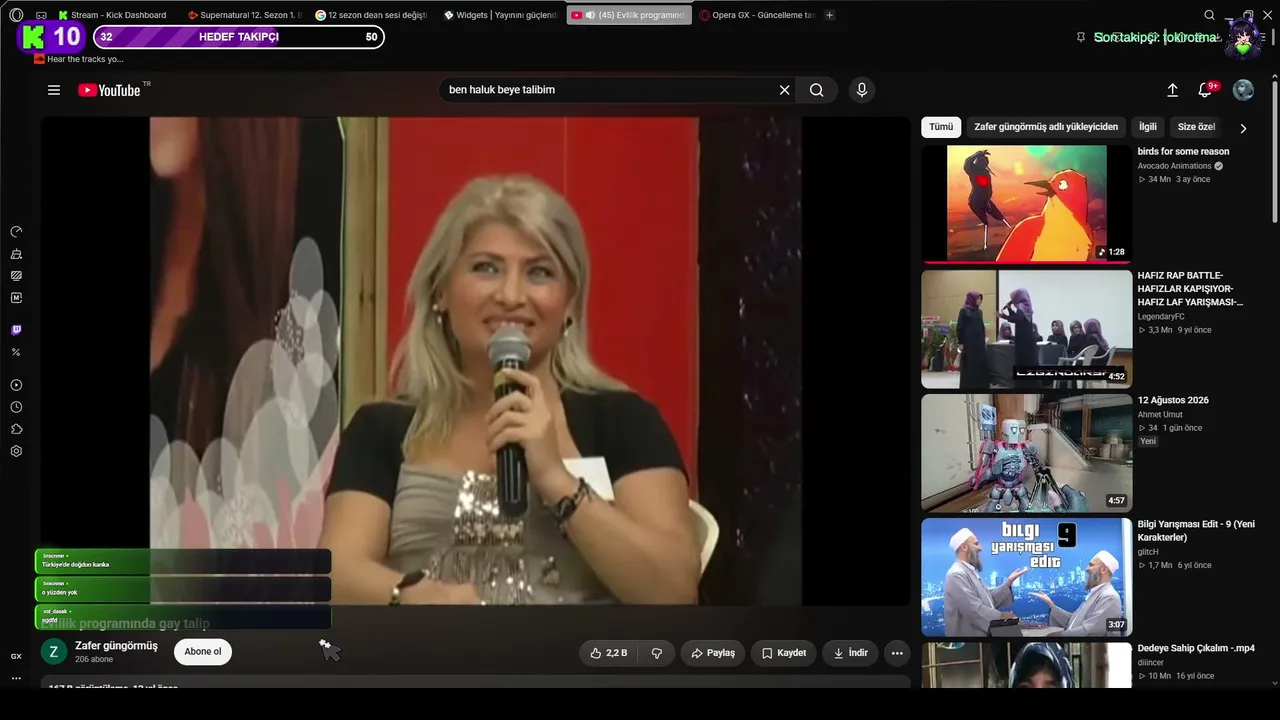Save video with the Kaydet button
This screenshot has width=1280, height=720.
[783, 653]
